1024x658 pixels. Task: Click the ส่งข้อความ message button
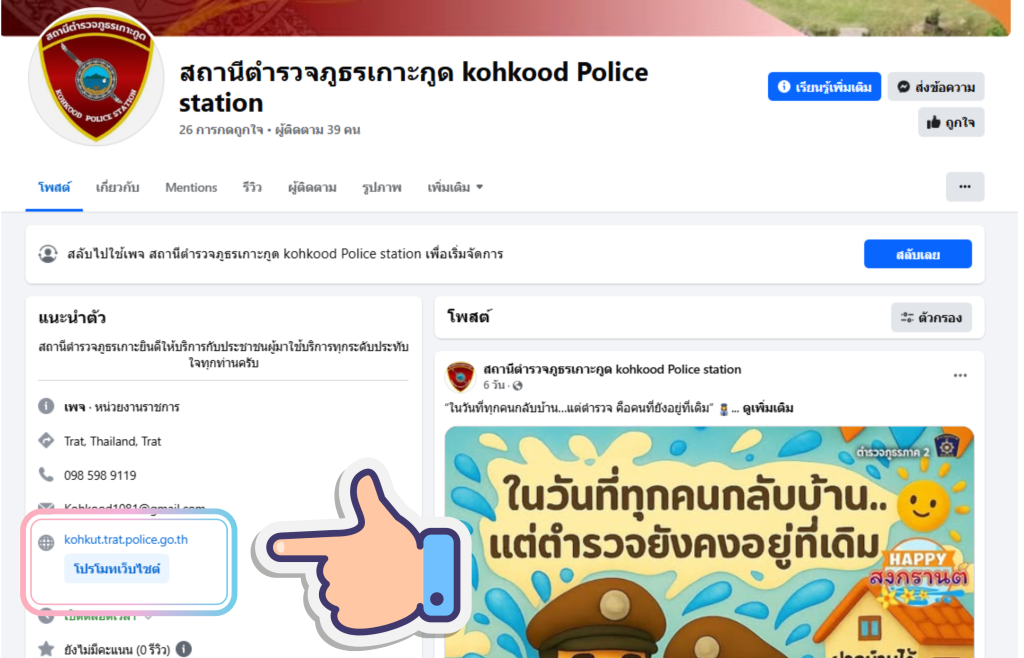click(936, 87)
